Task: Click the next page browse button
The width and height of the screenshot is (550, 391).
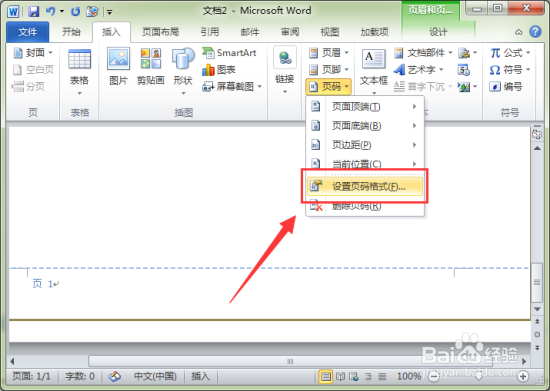Action: point(537,348)
